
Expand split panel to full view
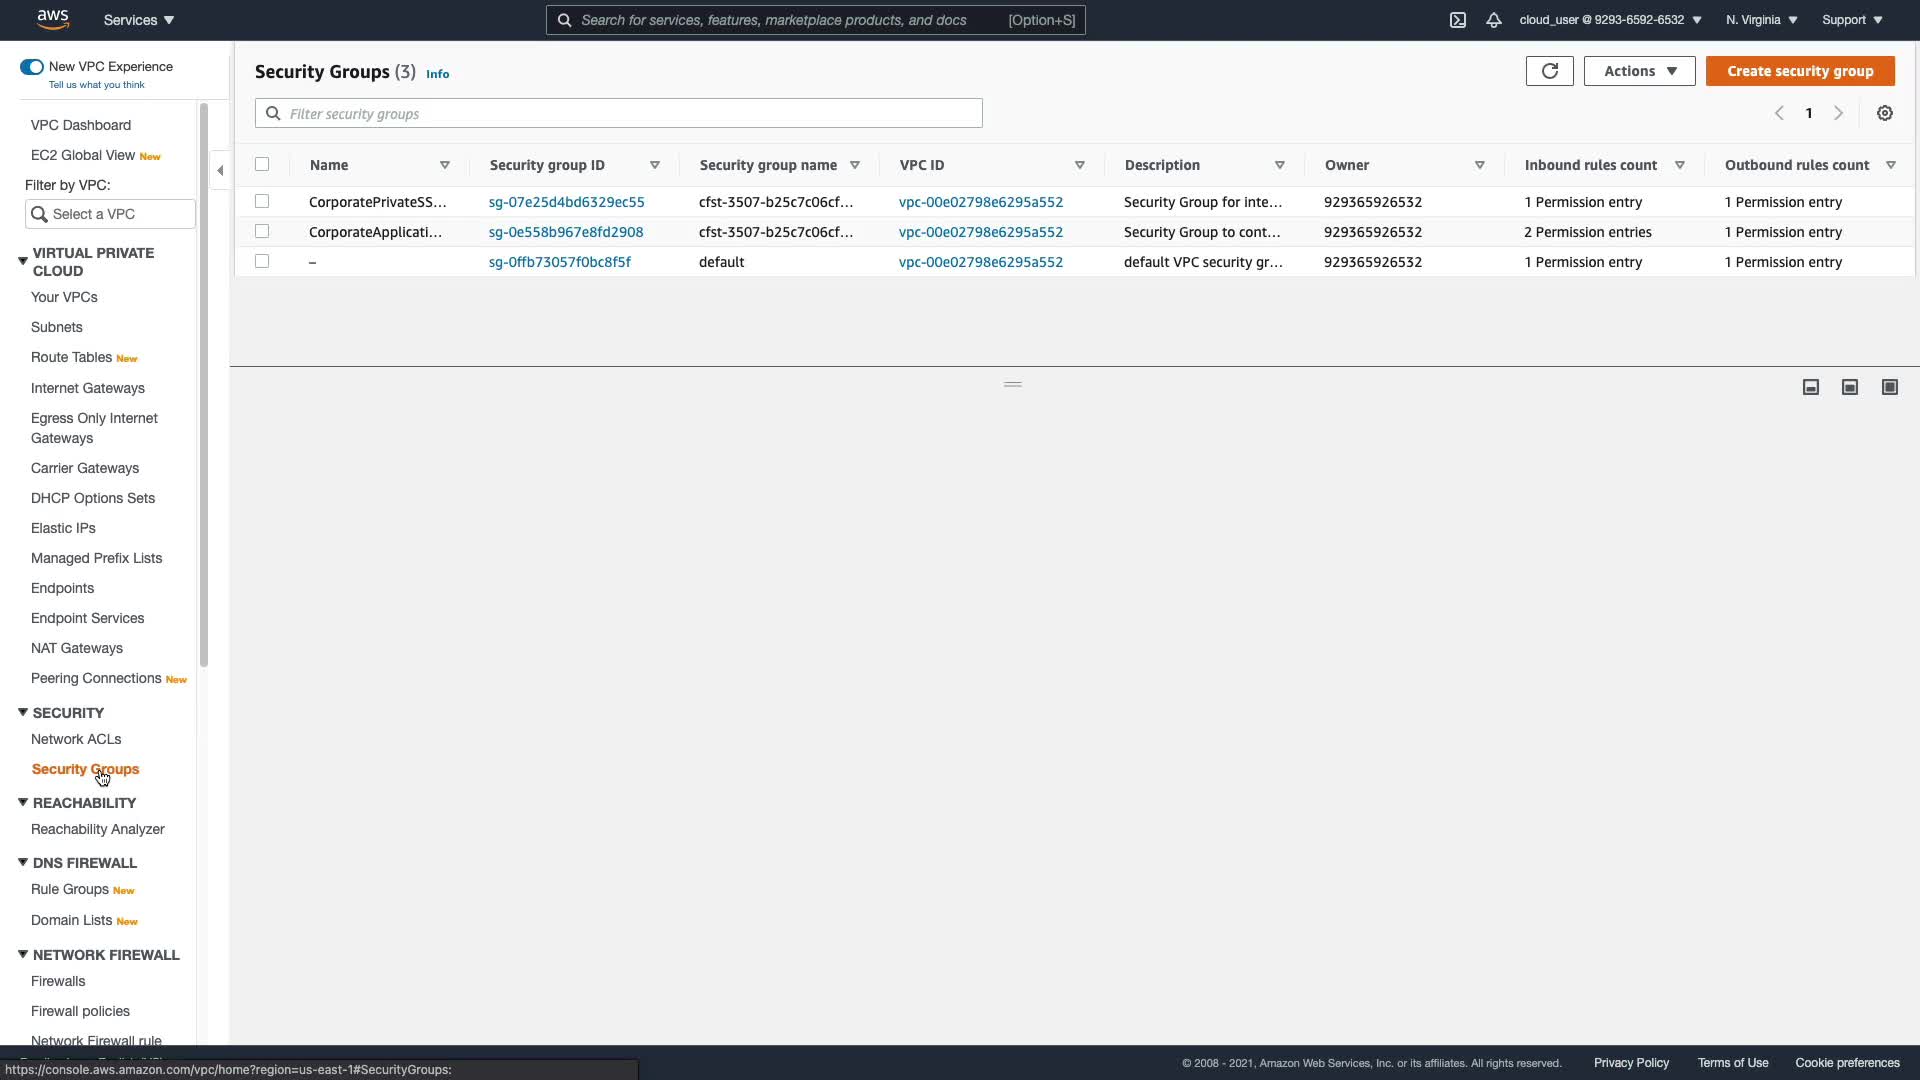click(x=1889, y=387)
